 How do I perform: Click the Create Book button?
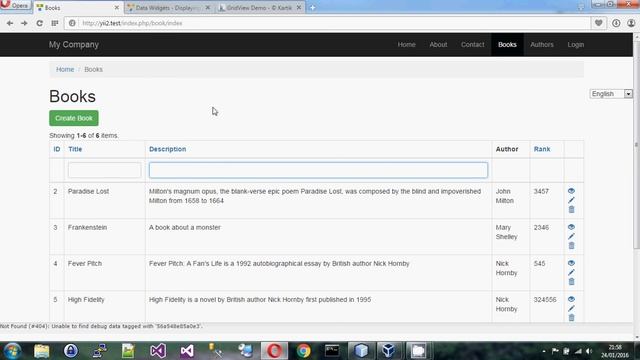[74, 118]
